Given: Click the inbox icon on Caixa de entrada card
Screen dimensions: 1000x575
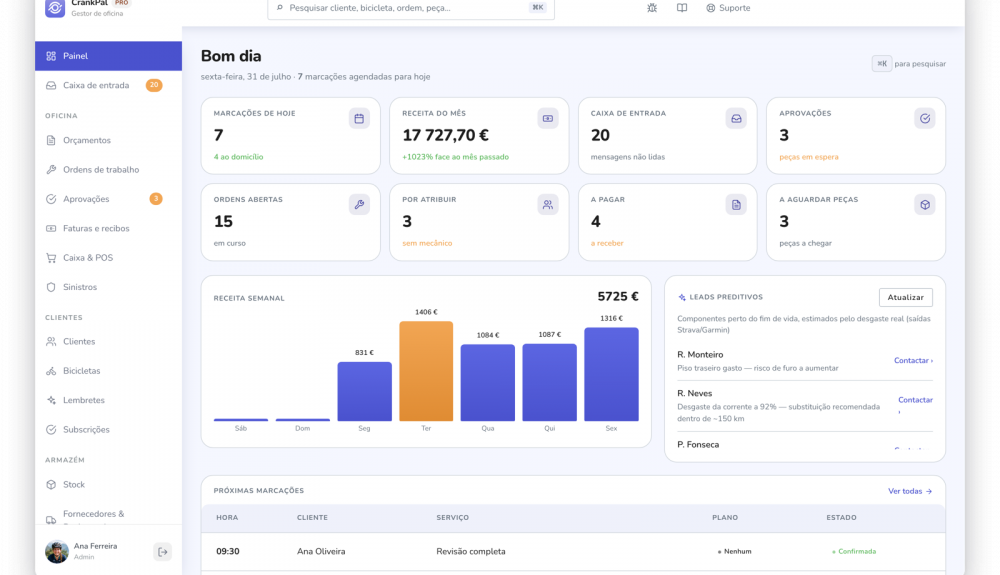Looking at the screenshot, I should pos(736,119).
